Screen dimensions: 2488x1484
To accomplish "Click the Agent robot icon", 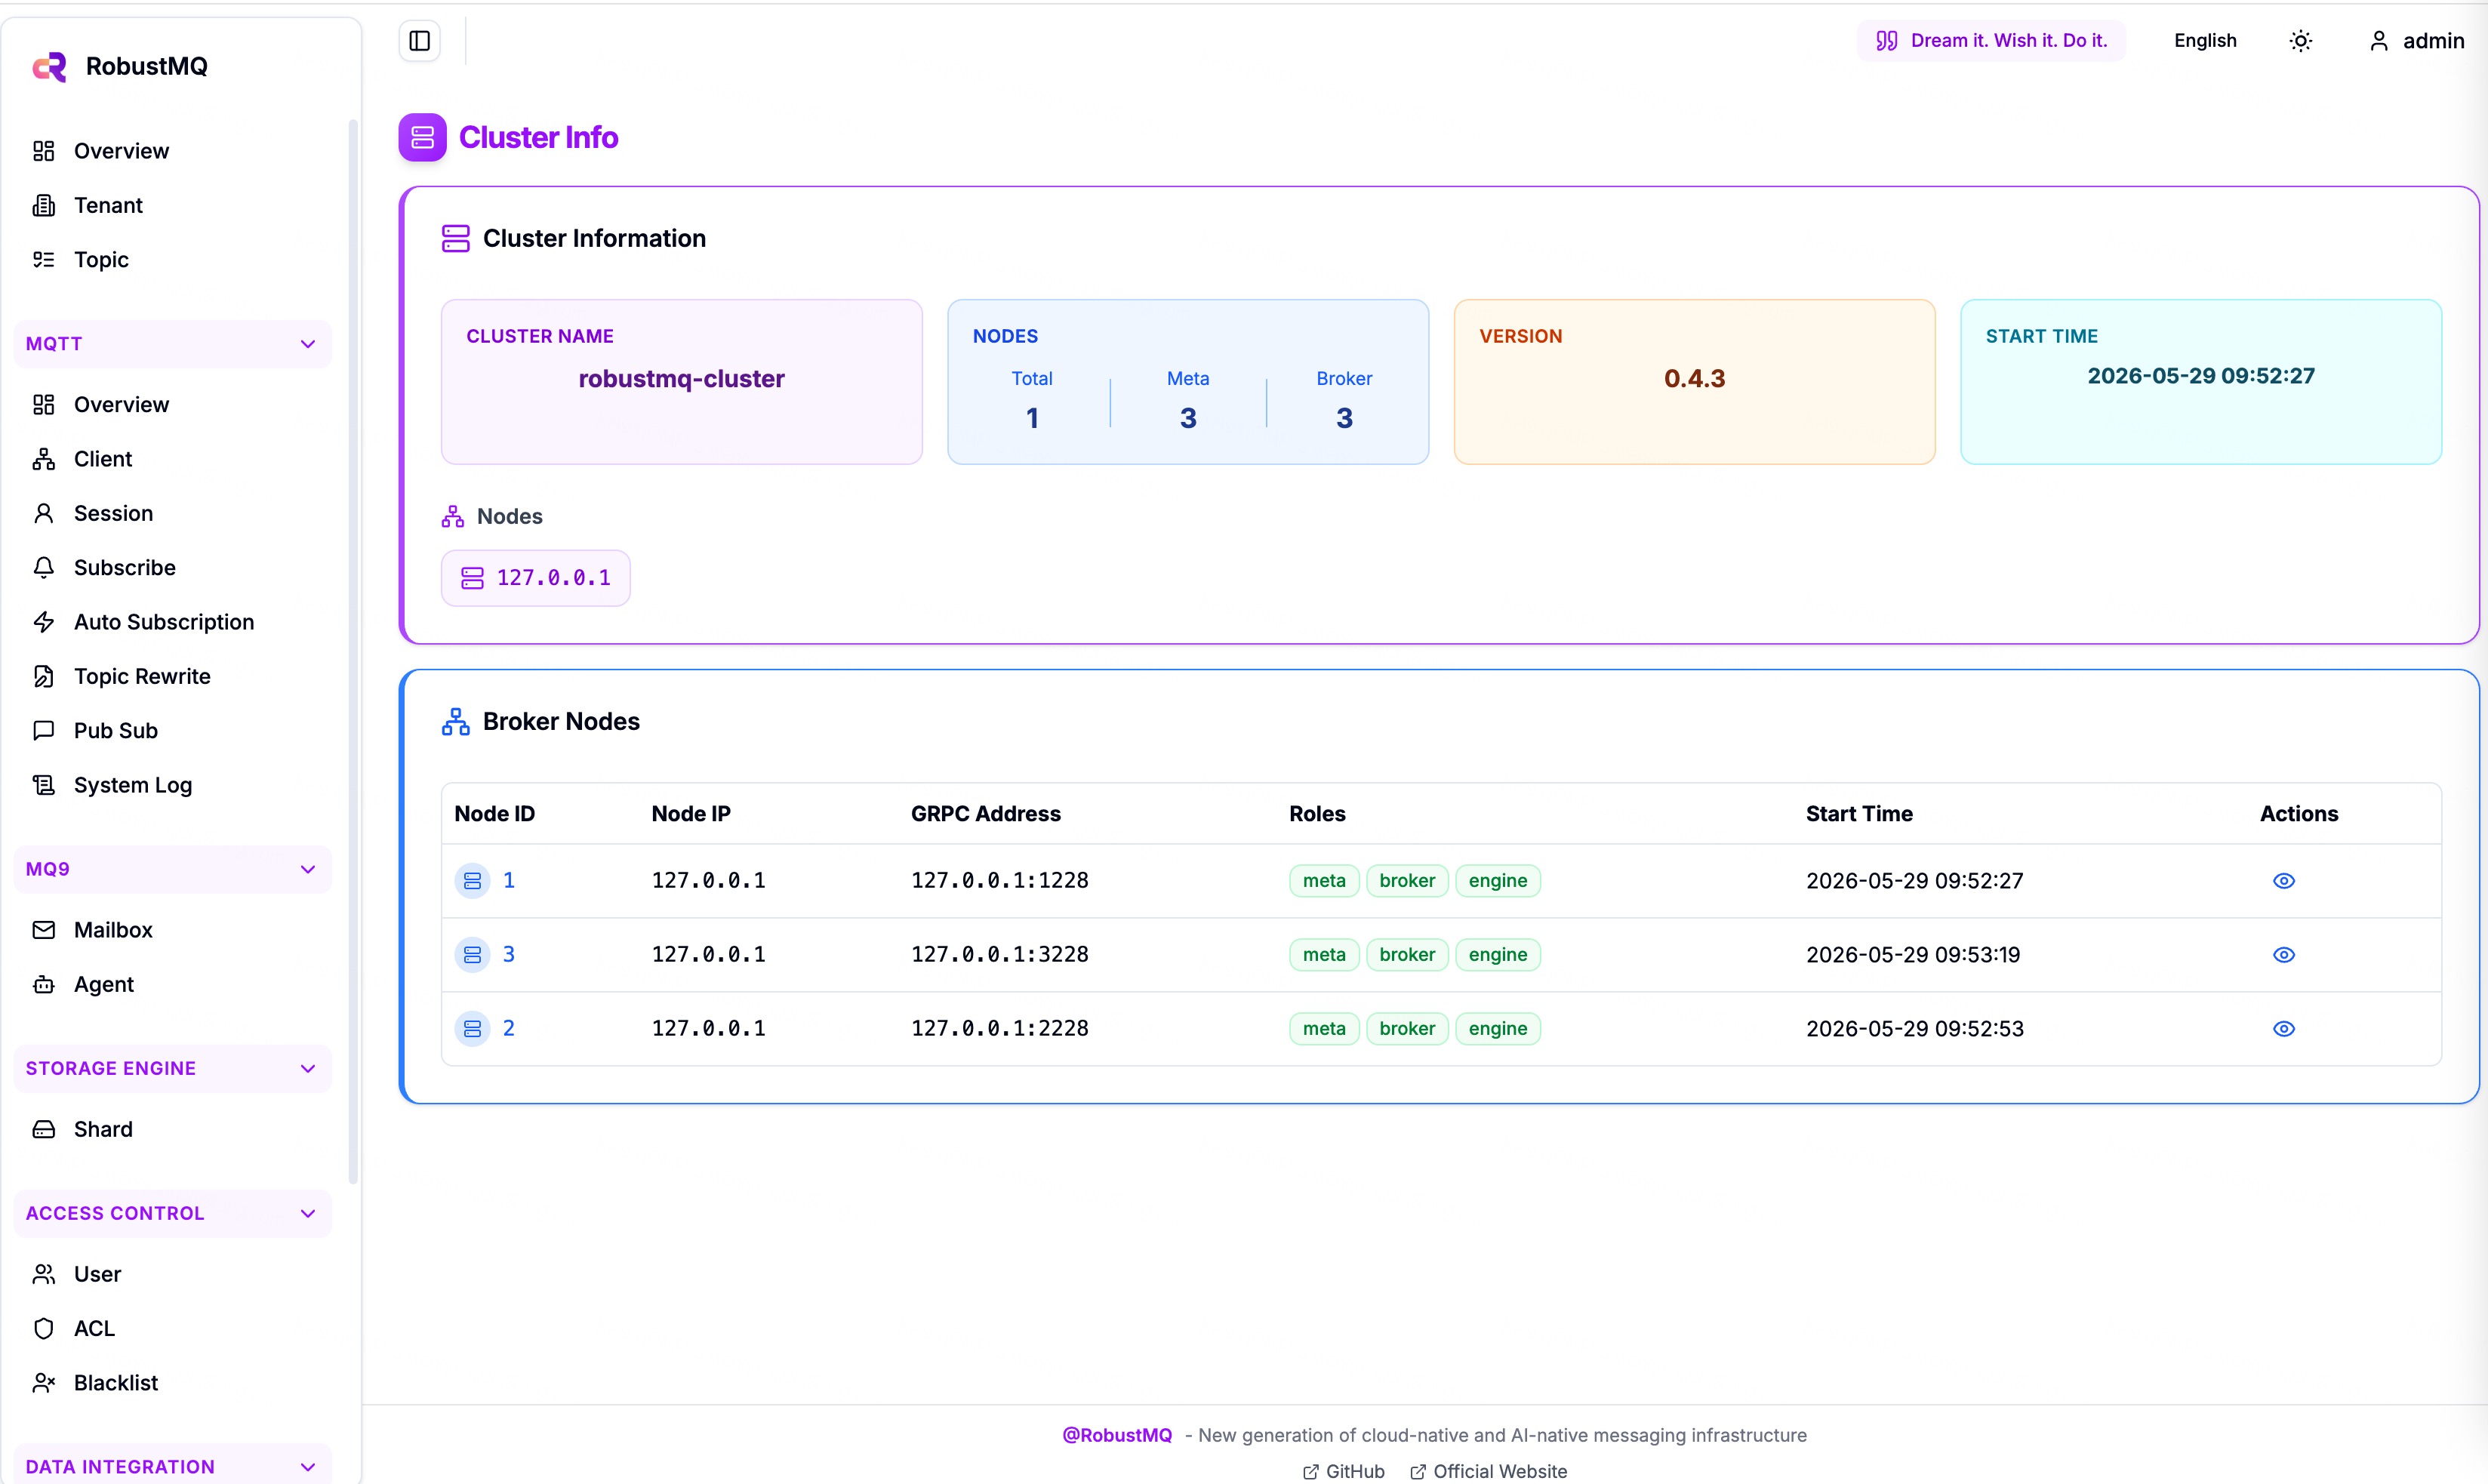I will (x=44, y=985).
